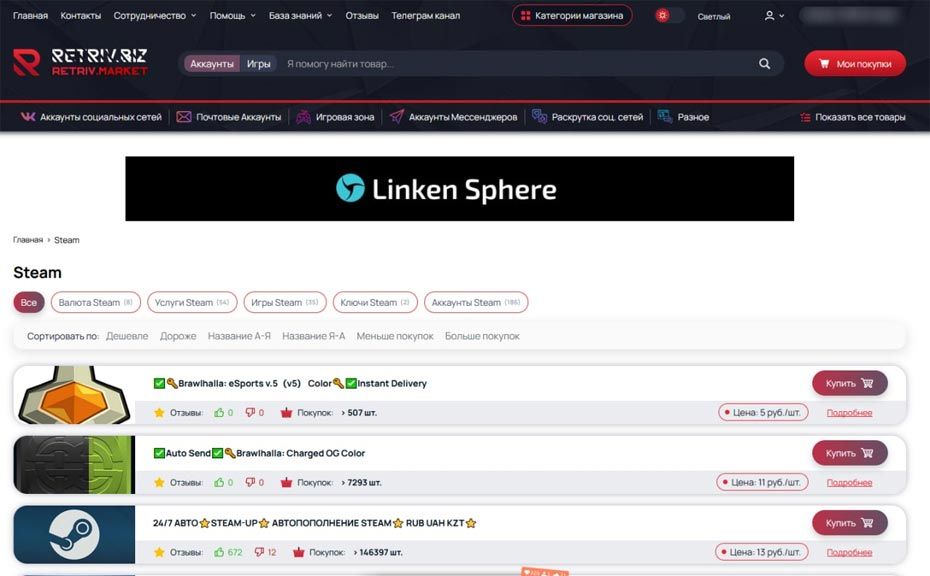Open Подробнее for Charged OG Color
The height and width of the screenshot is (576, 930).
[x=849, y=483]
